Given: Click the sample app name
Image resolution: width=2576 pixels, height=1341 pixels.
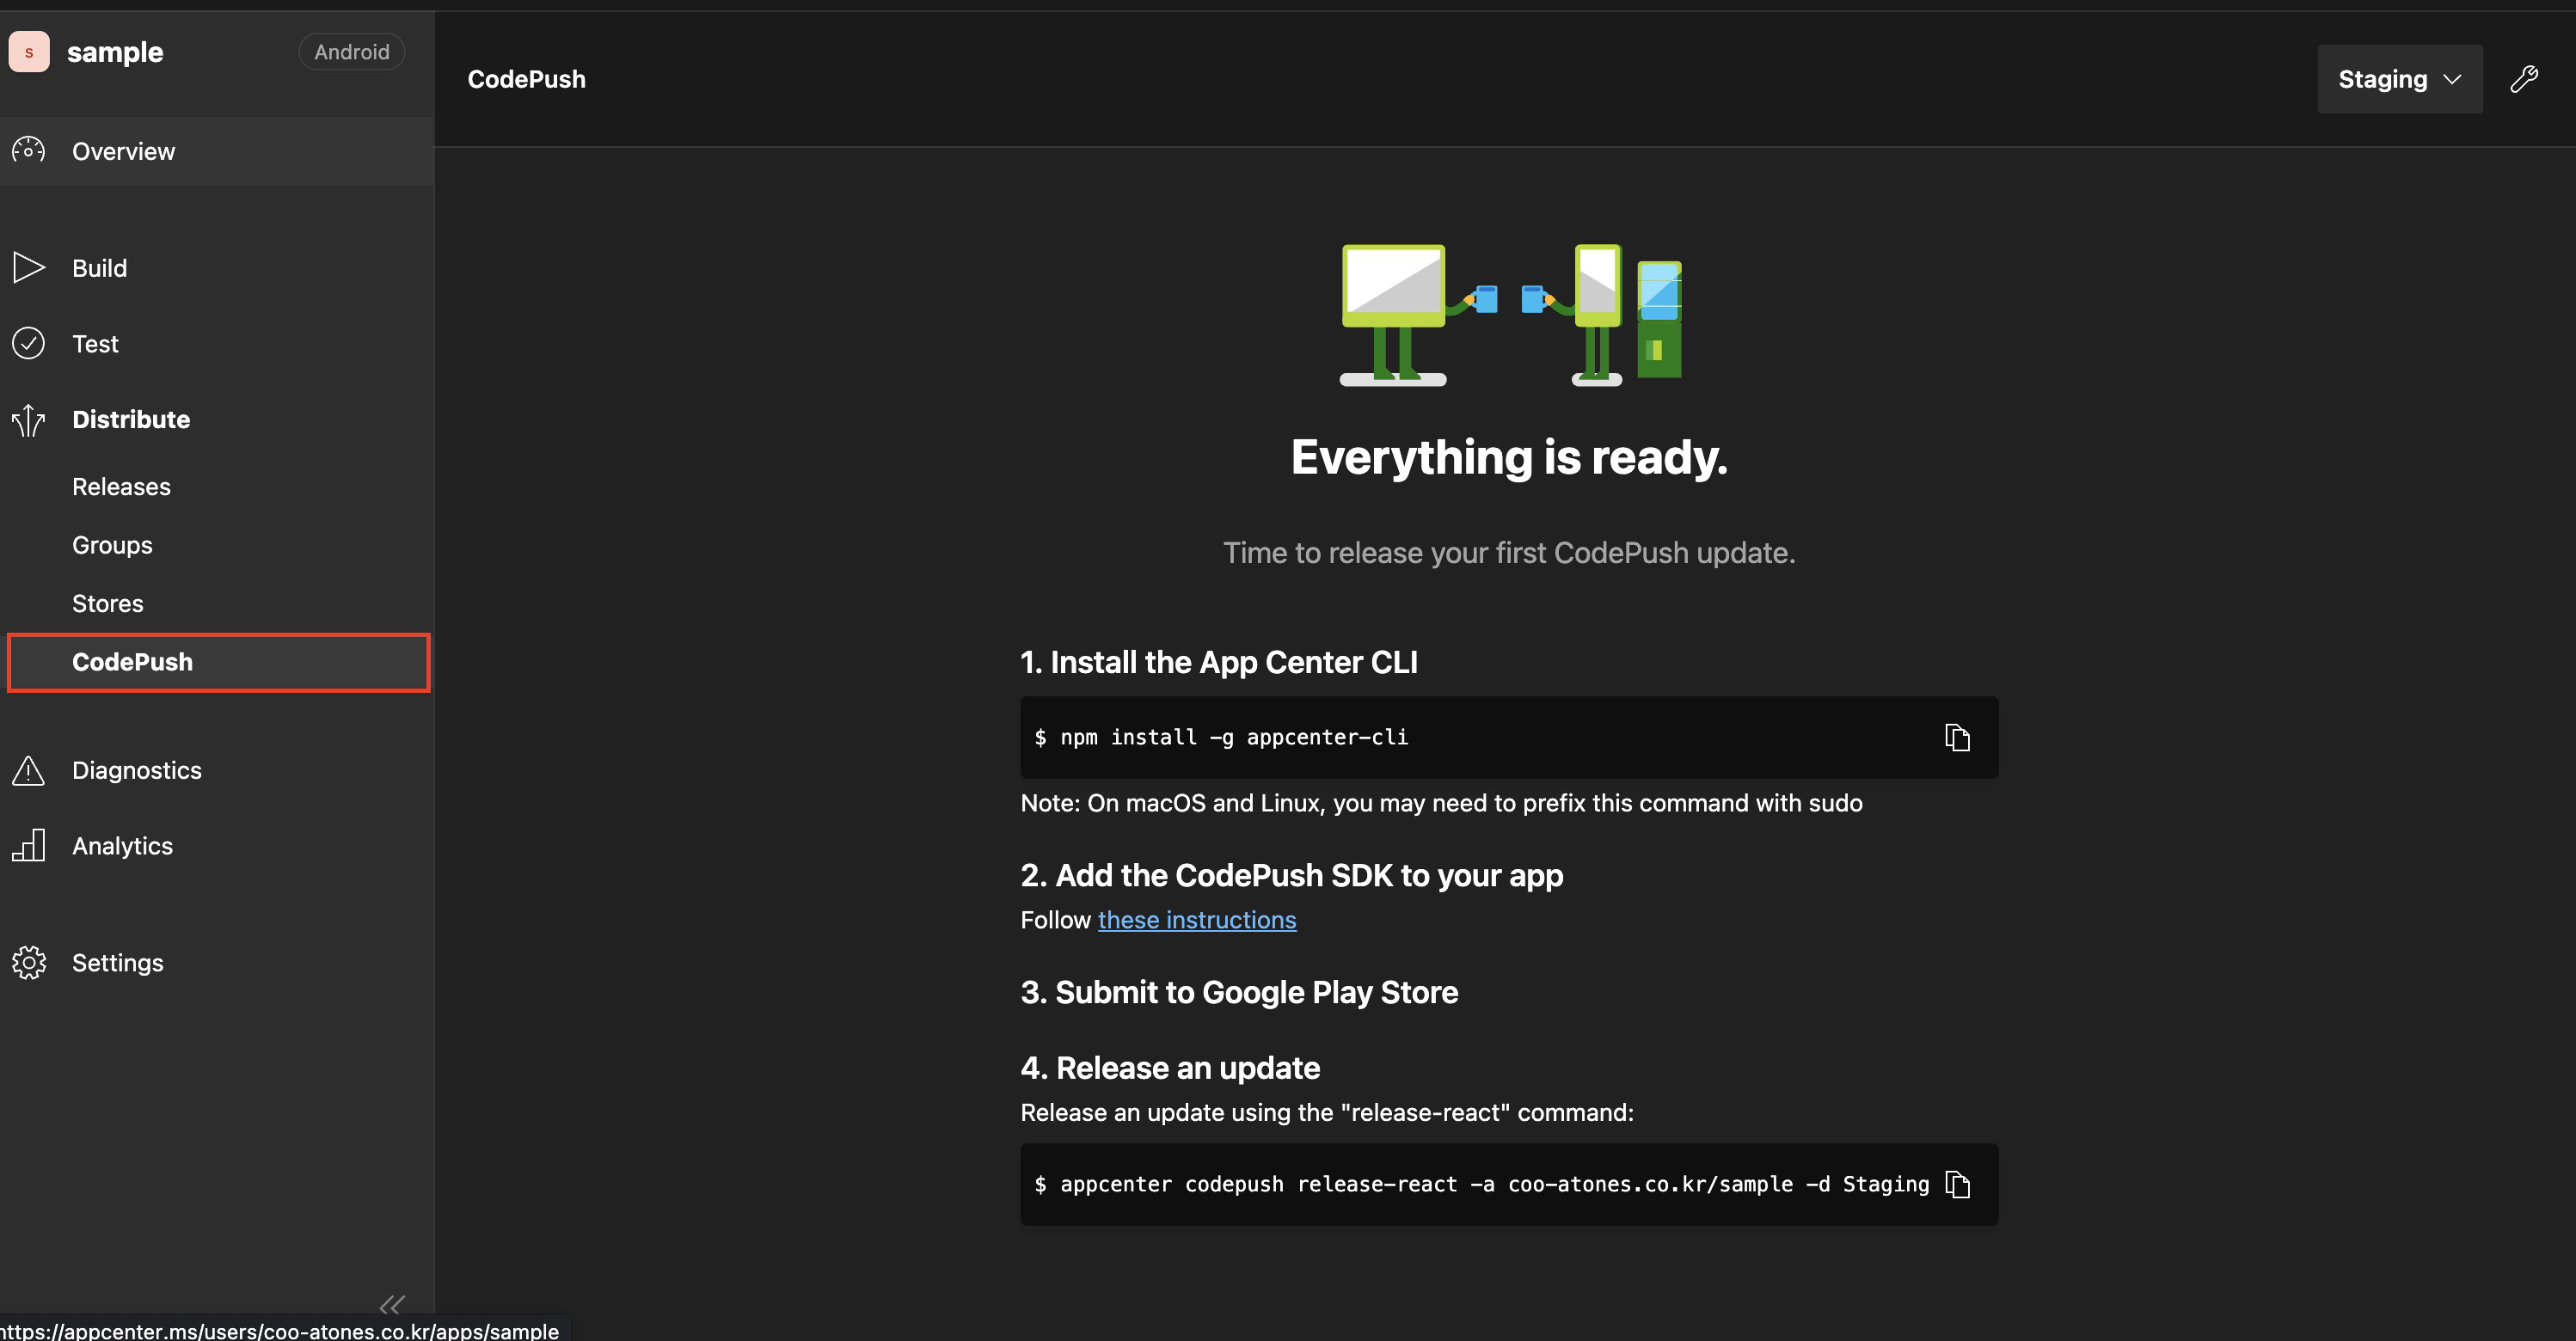Looking at the screenshot, I should coord(115,52).
